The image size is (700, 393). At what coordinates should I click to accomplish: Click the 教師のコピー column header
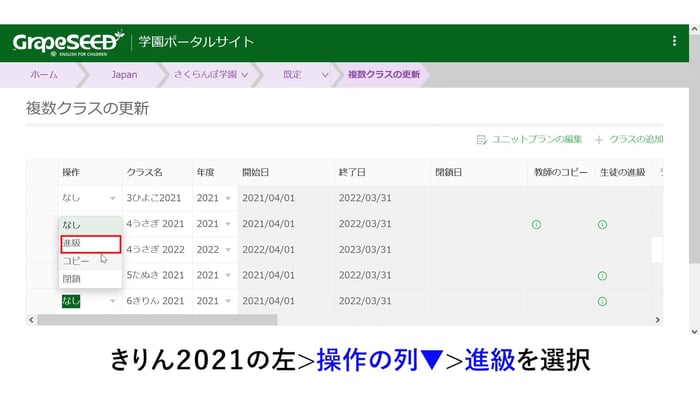click(x=561, y=172)
